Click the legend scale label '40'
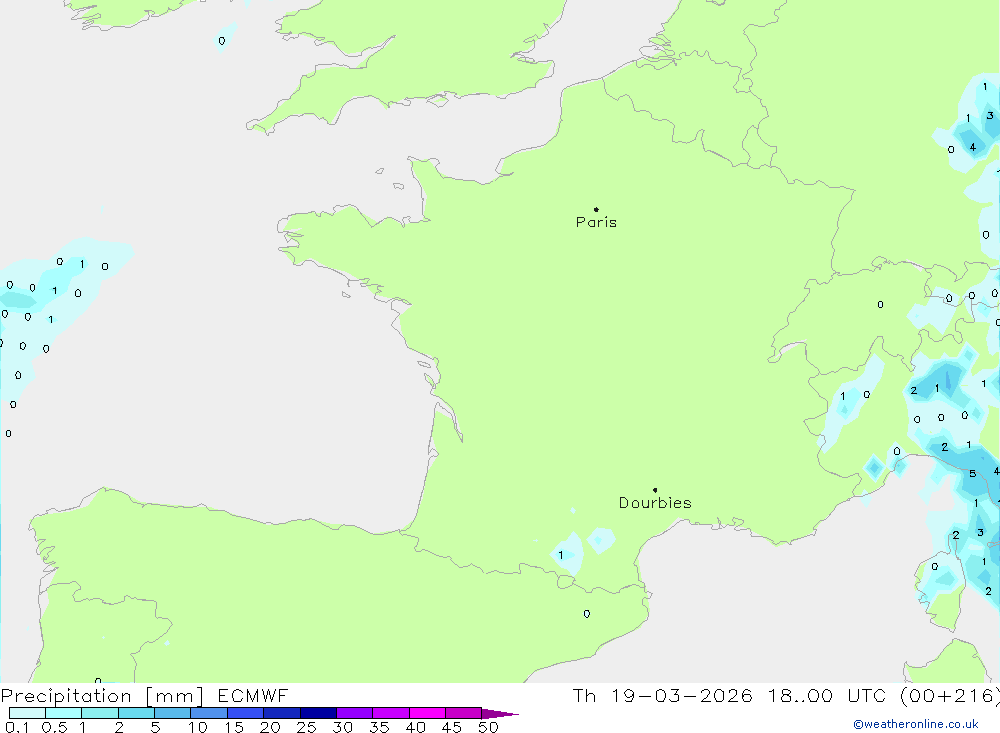1000x733 pixels. pos(415,727)
